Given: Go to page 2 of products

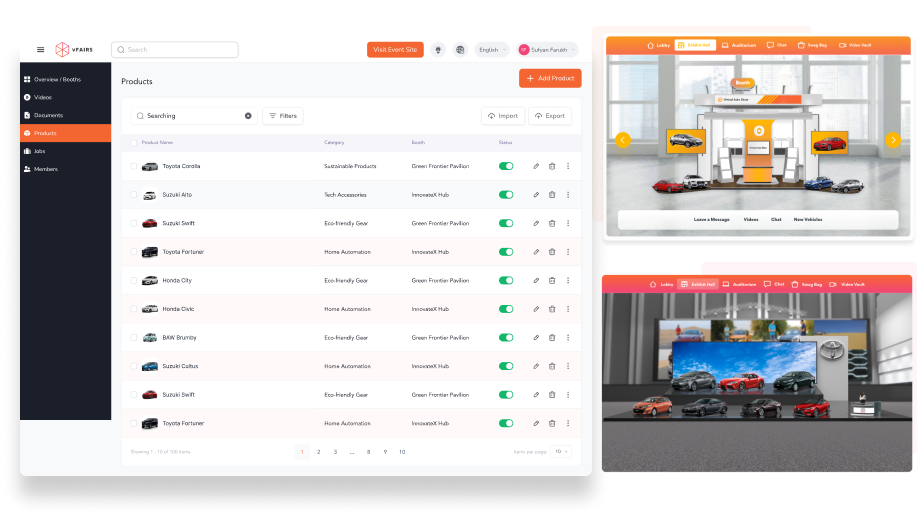Looking at the screenshot, I should [x=318, y=452].
